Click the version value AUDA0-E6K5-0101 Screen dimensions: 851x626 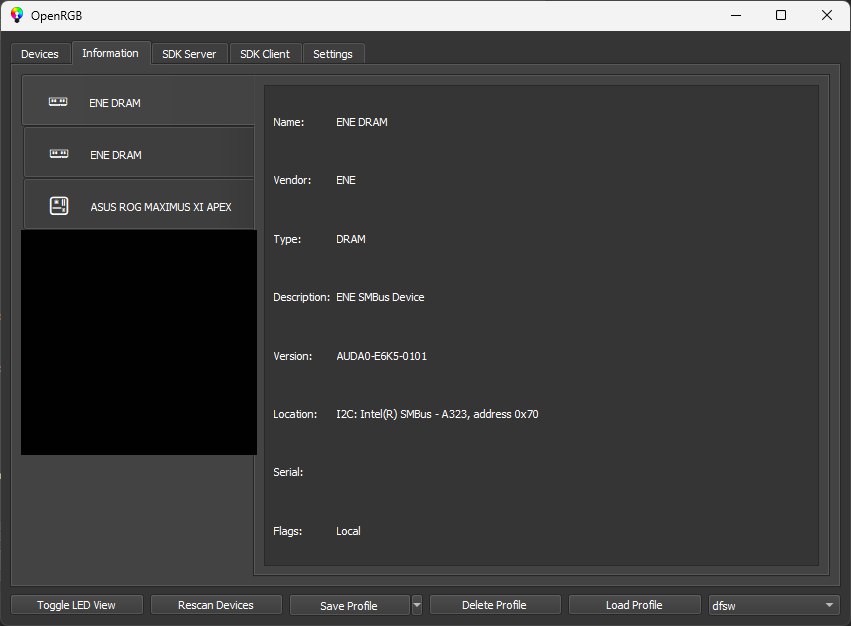pyautogui.click(x=382, y=356)
